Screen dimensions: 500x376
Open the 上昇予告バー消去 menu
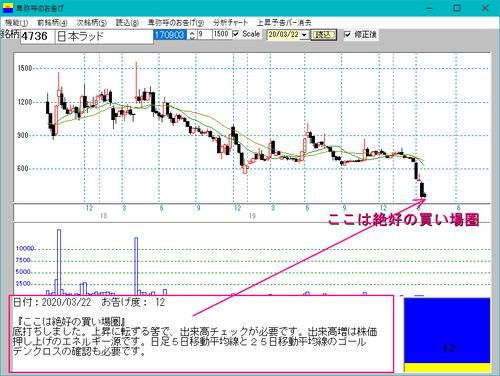coord(284,23)
